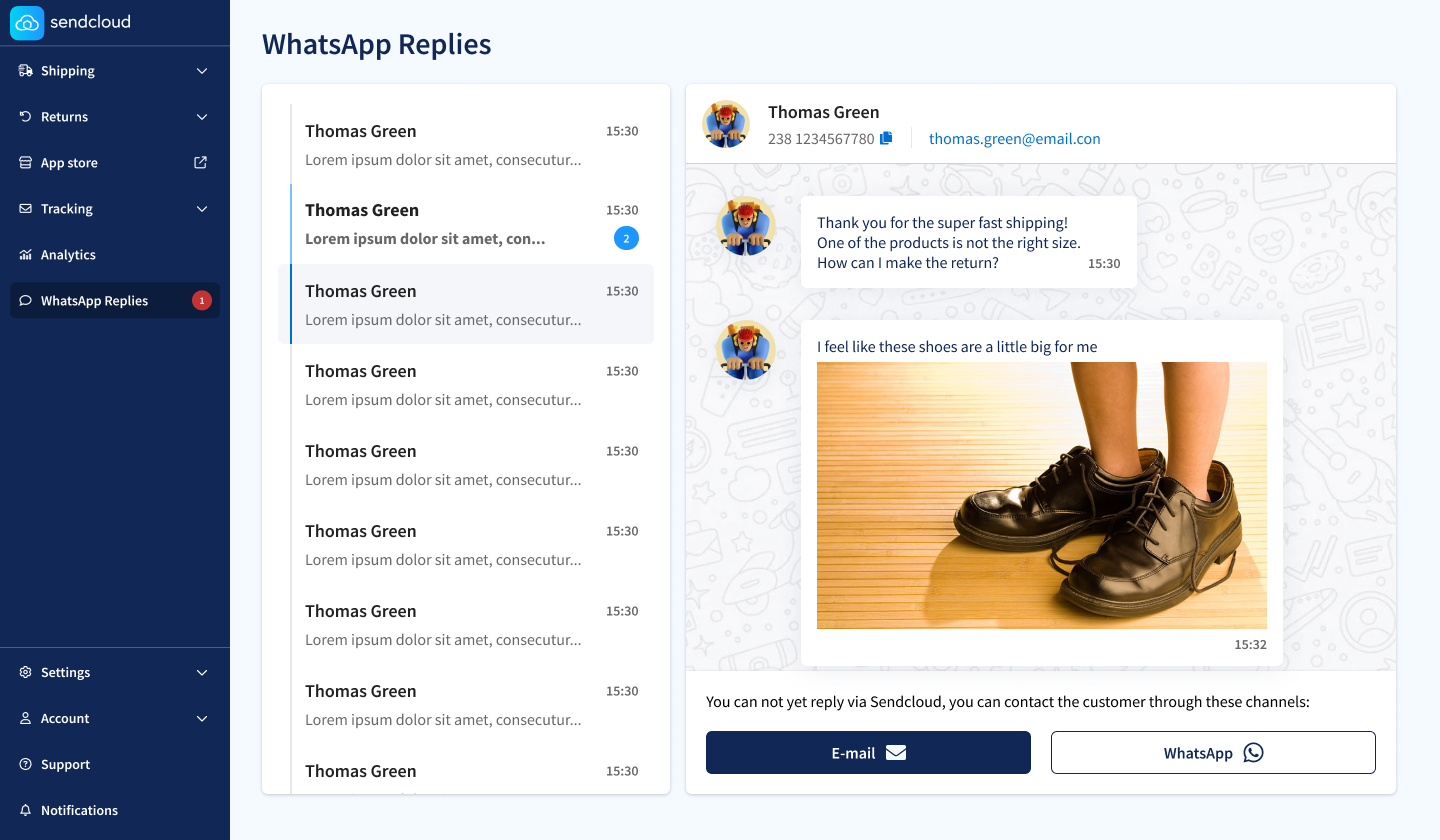Click Thomas Green avatar in chat header
Image resolution: width=1440 pixels, height=840 pixels.
point(726,124)
